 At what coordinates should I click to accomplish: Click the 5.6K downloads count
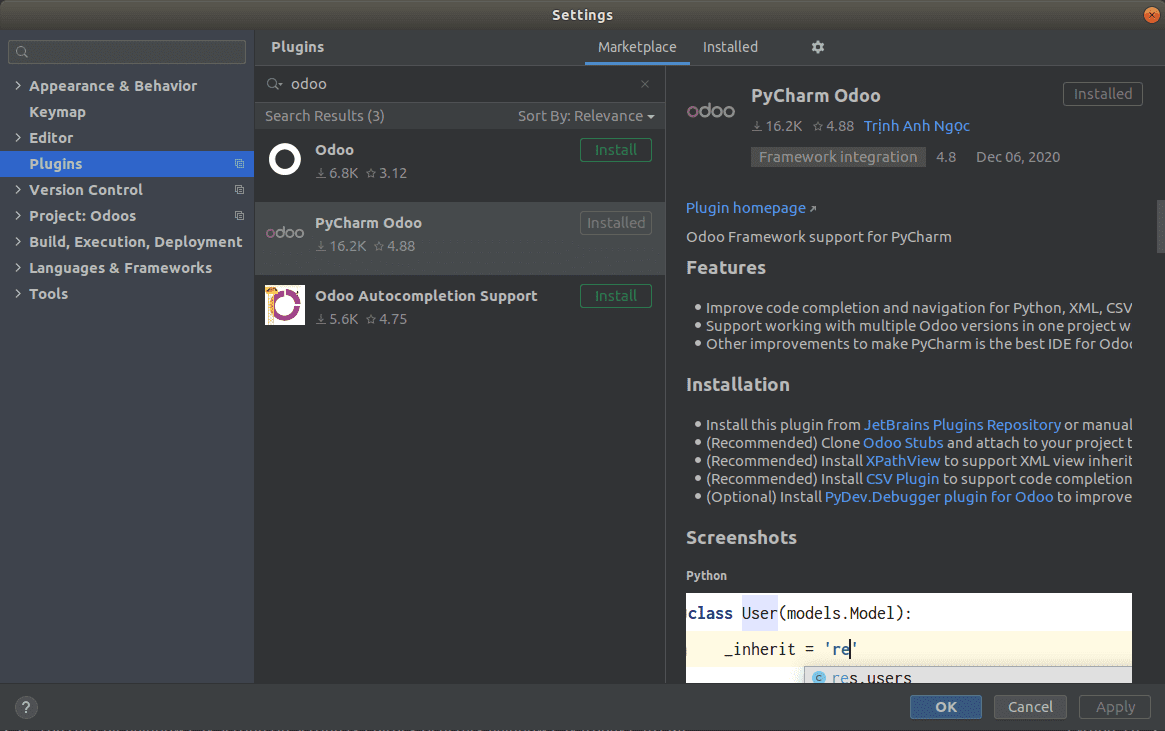(x=337, y=319)
